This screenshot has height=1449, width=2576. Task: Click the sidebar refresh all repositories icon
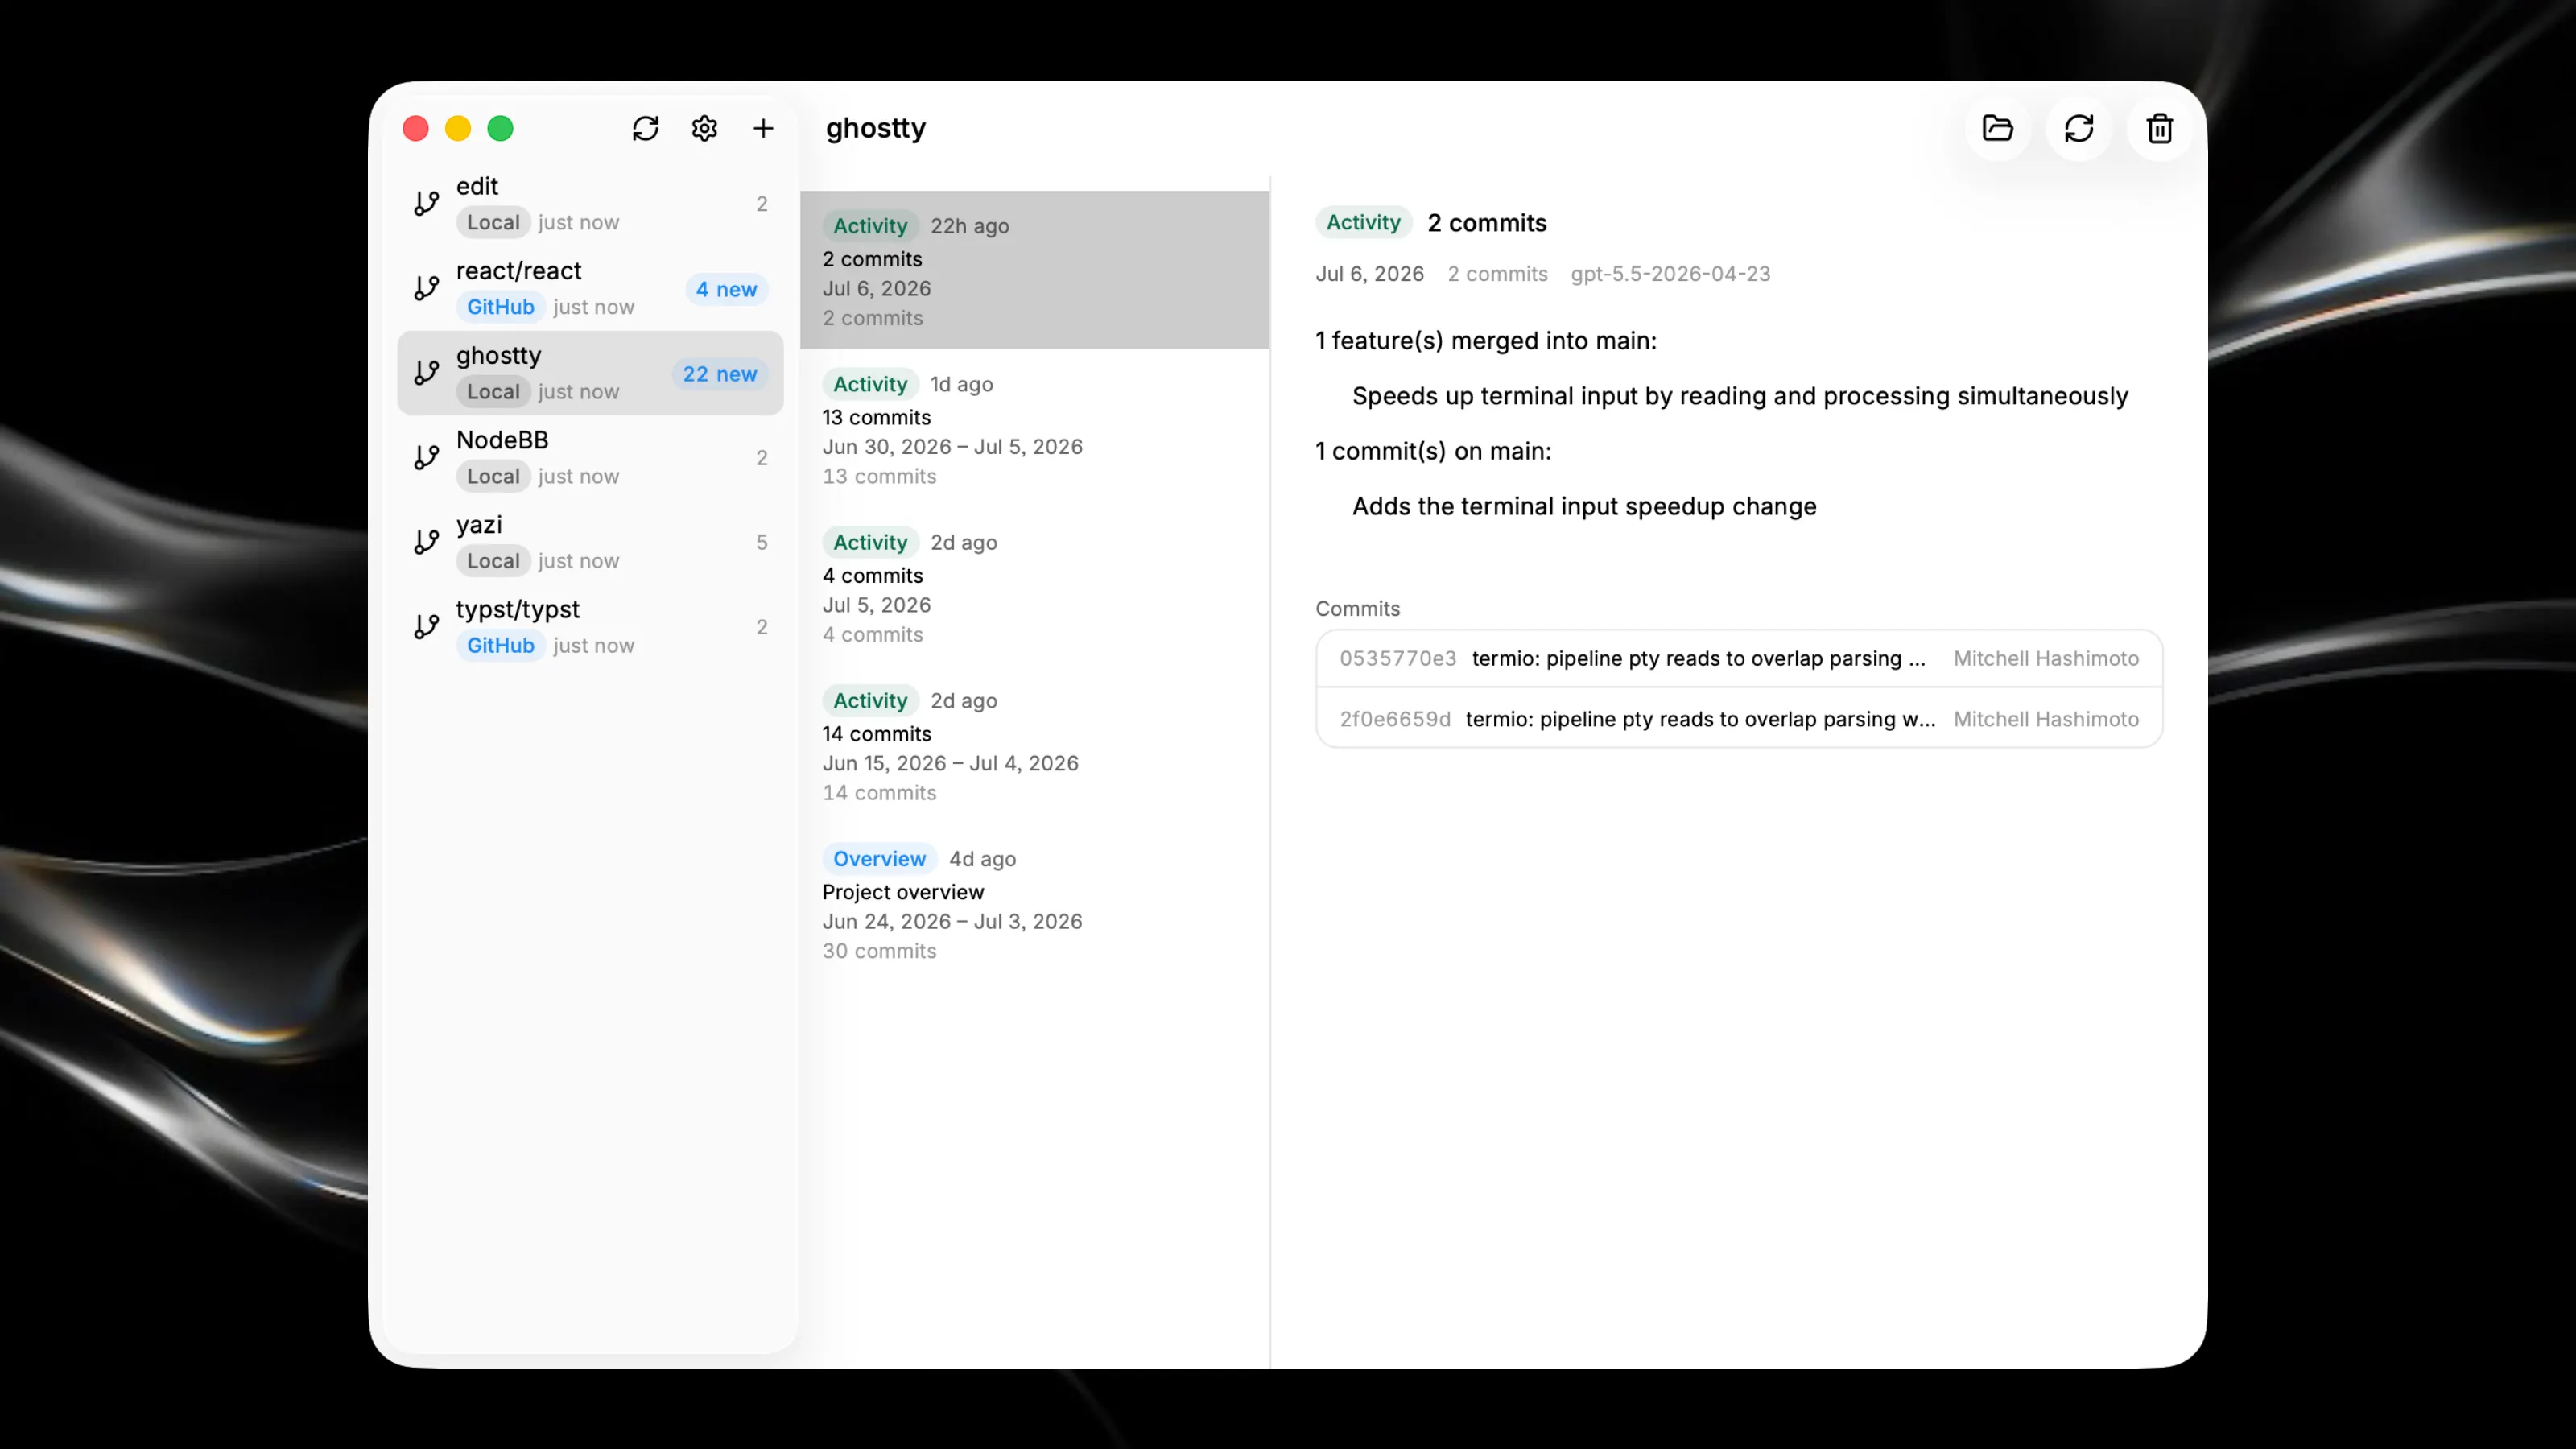(x=645, y=128)
